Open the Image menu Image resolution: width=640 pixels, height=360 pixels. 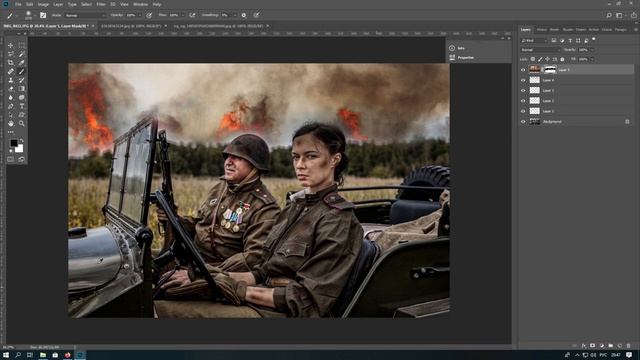[x=43, y=4]
